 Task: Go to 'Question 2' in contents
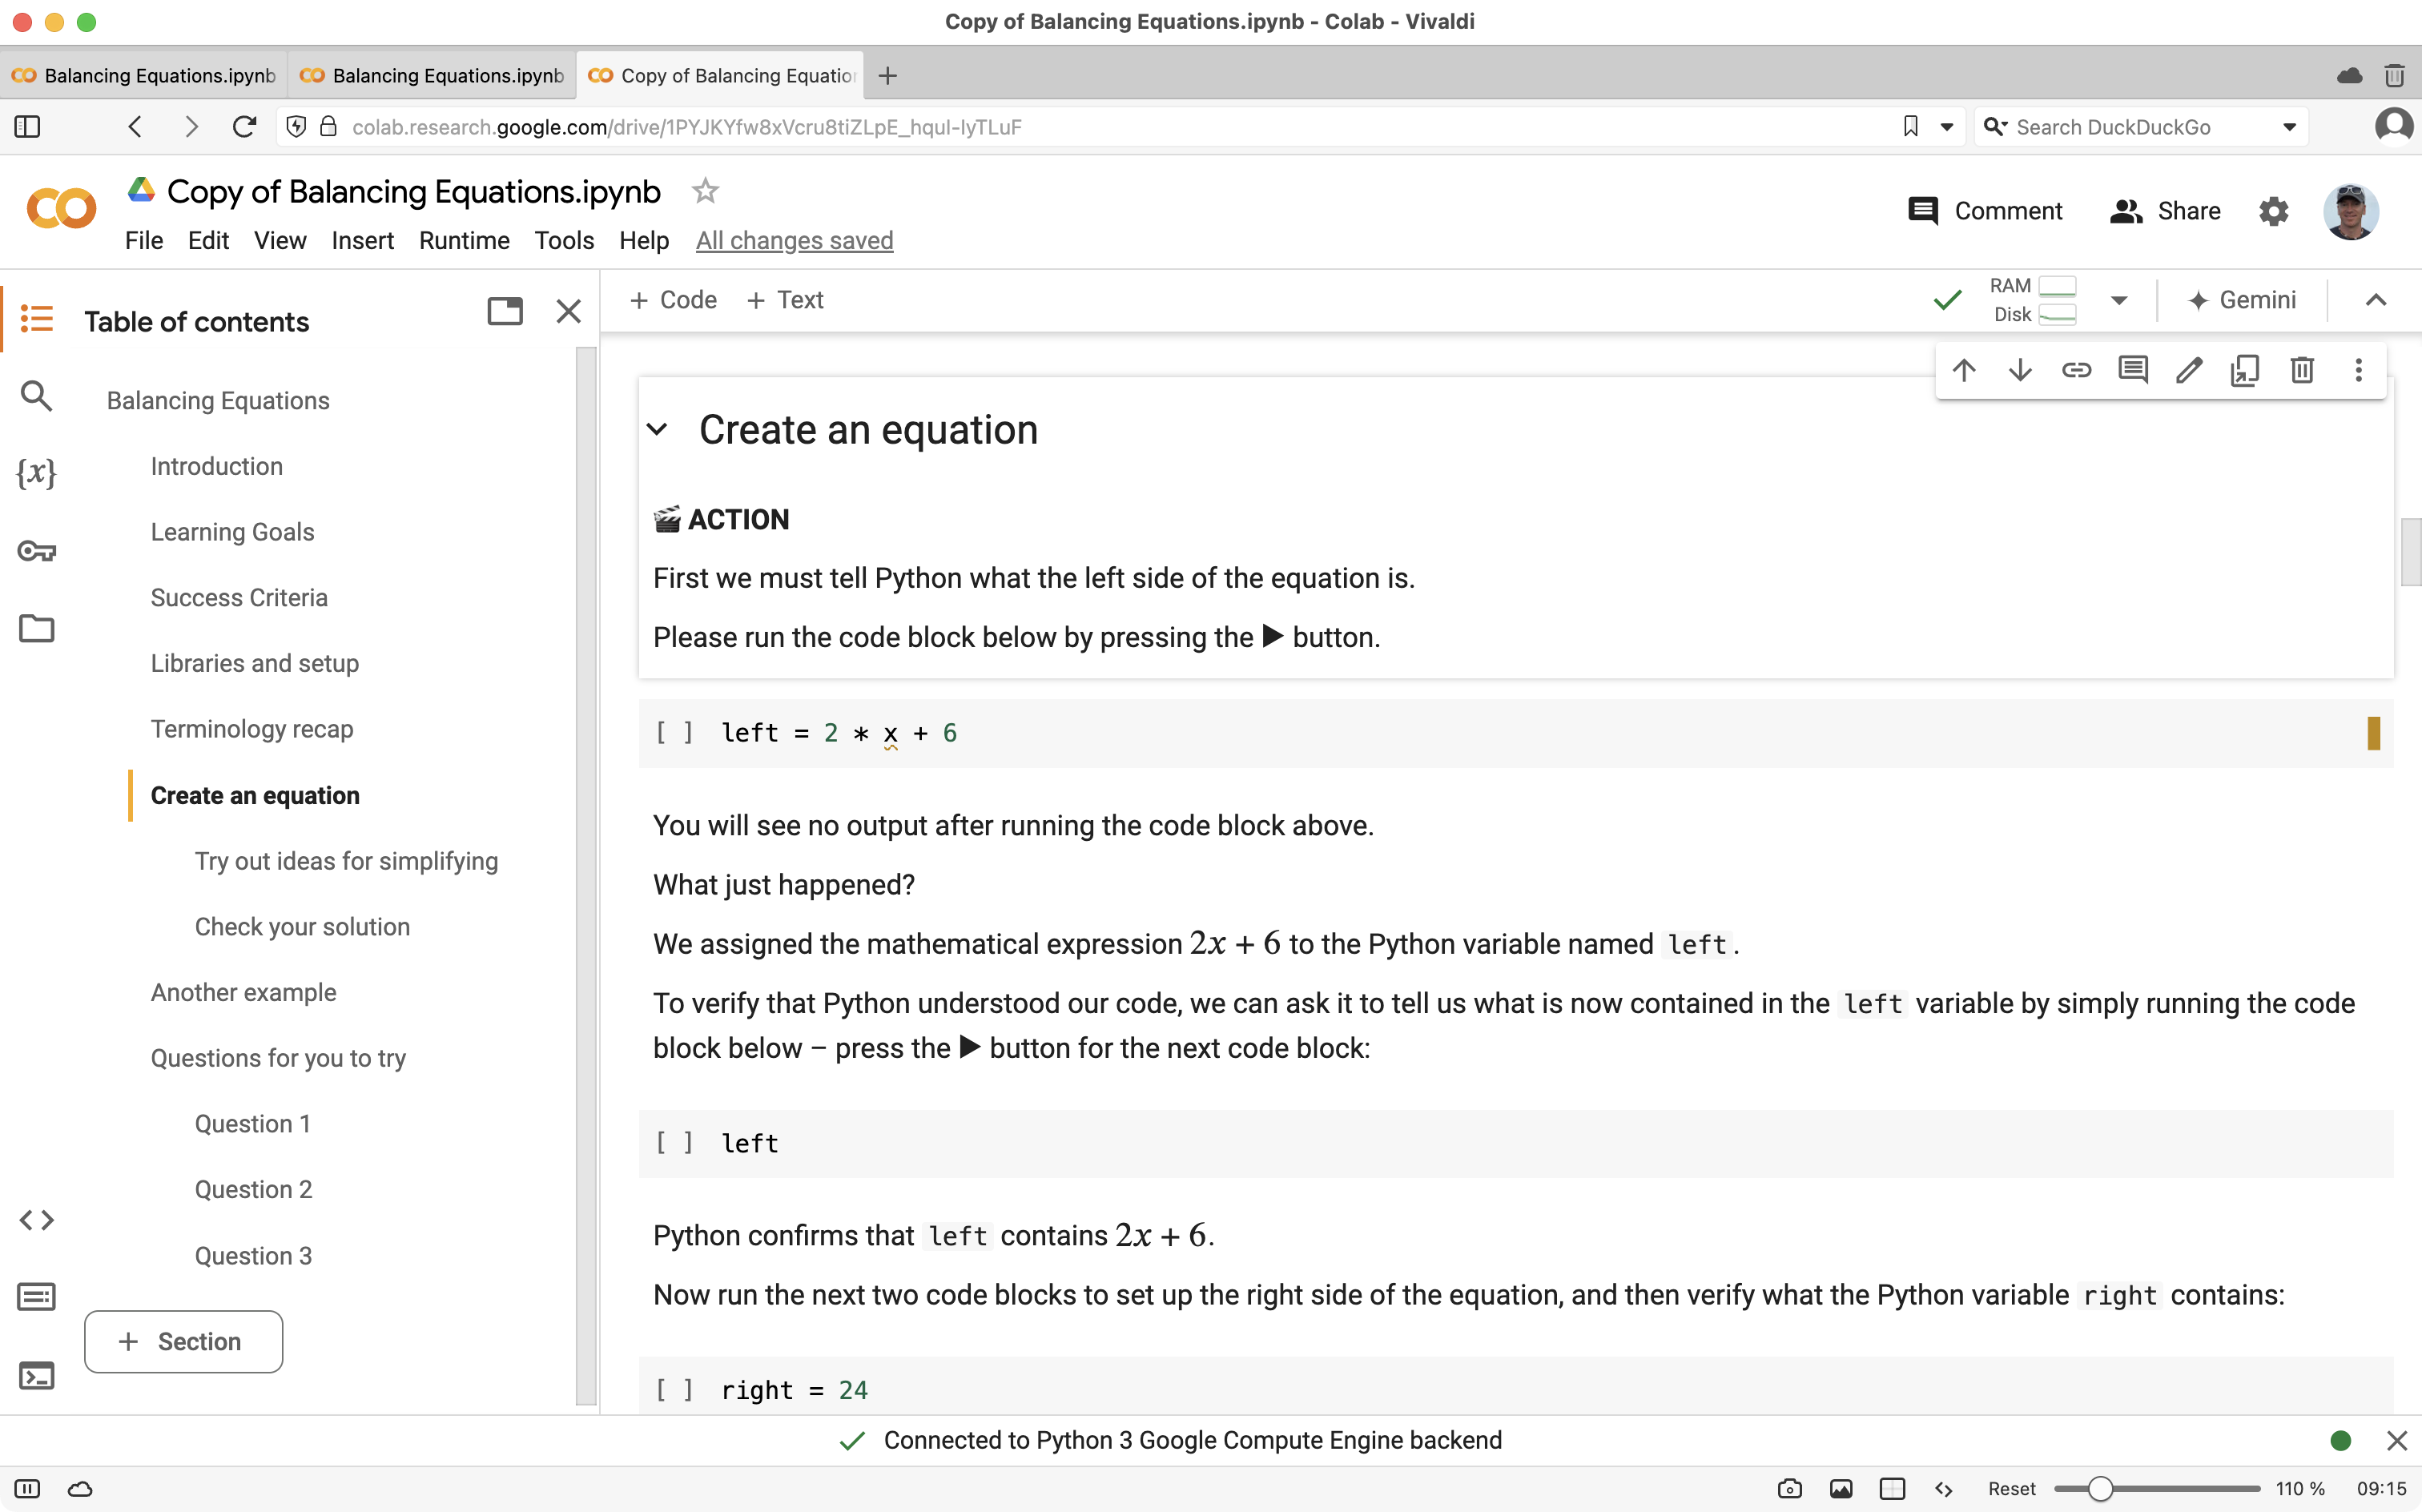point(253,1189)
